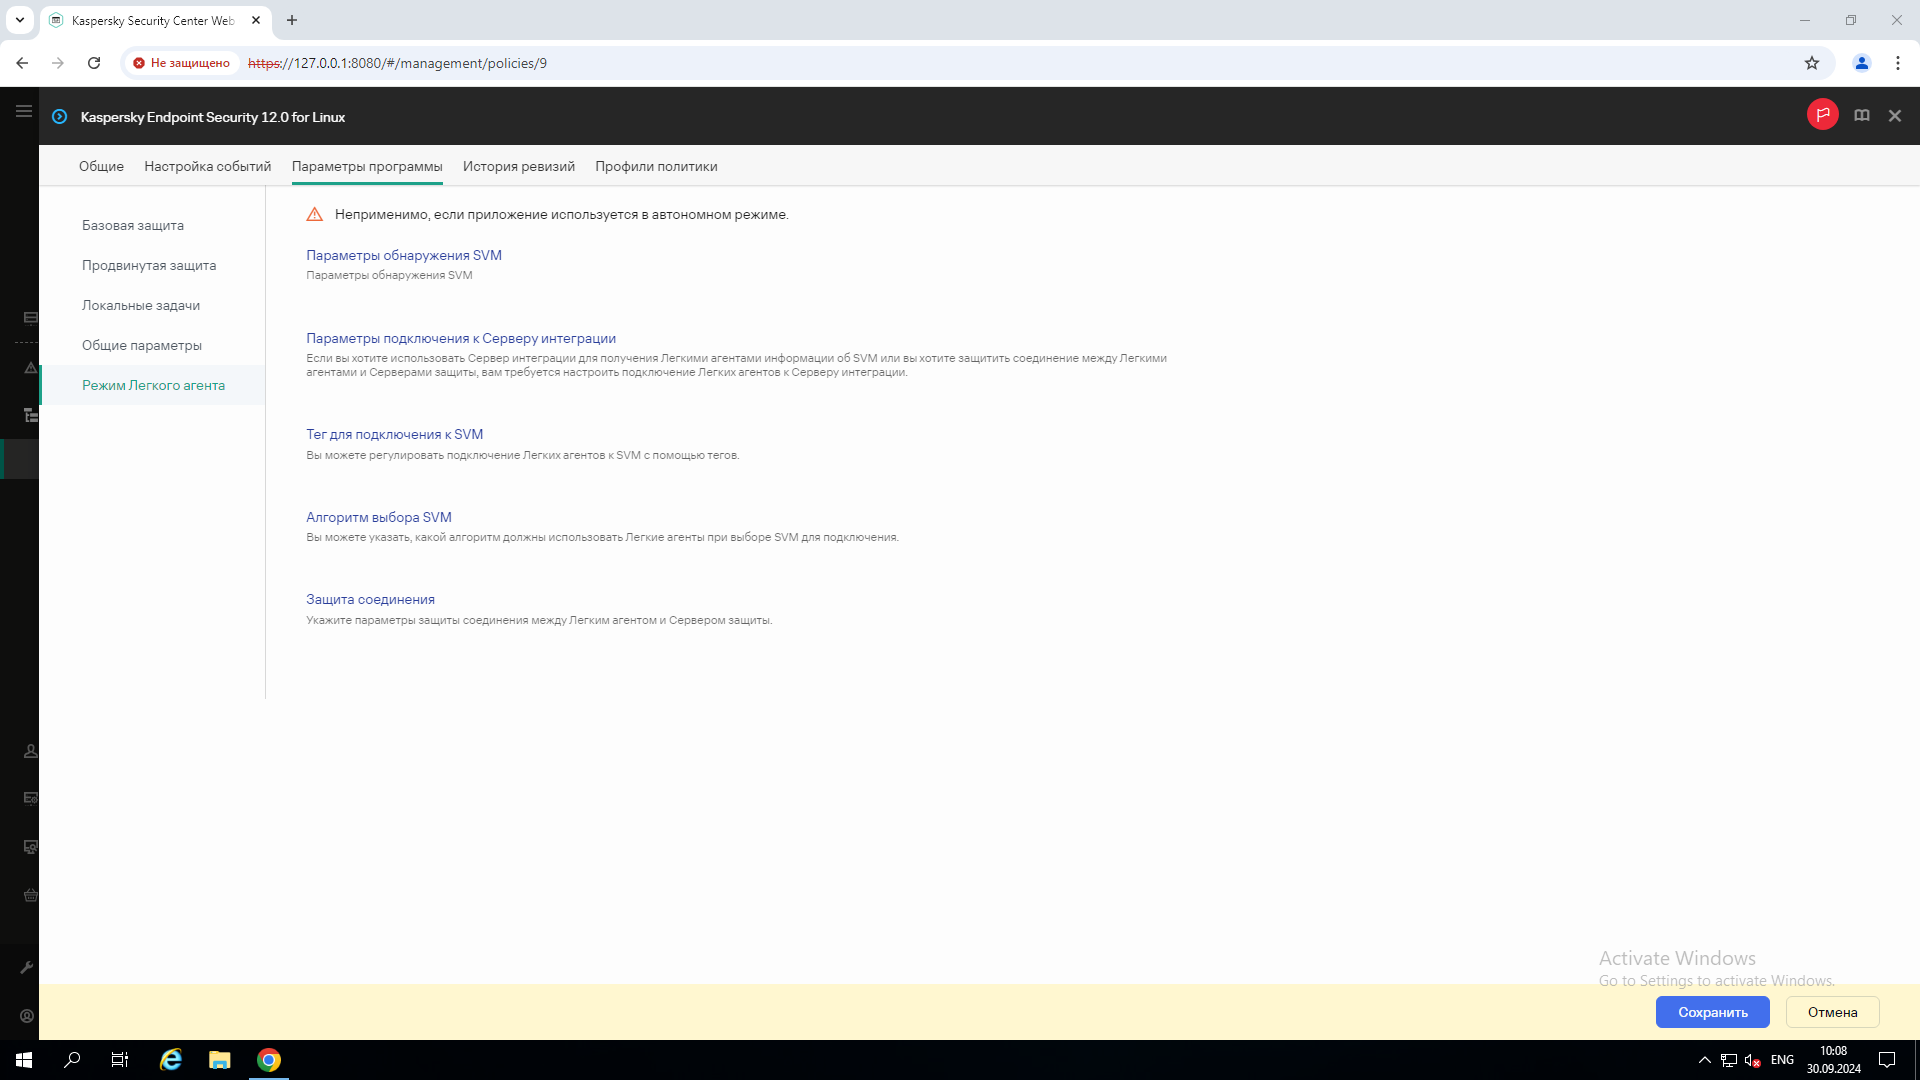
Task: Open the help book icon
Action: point(1862,116)
